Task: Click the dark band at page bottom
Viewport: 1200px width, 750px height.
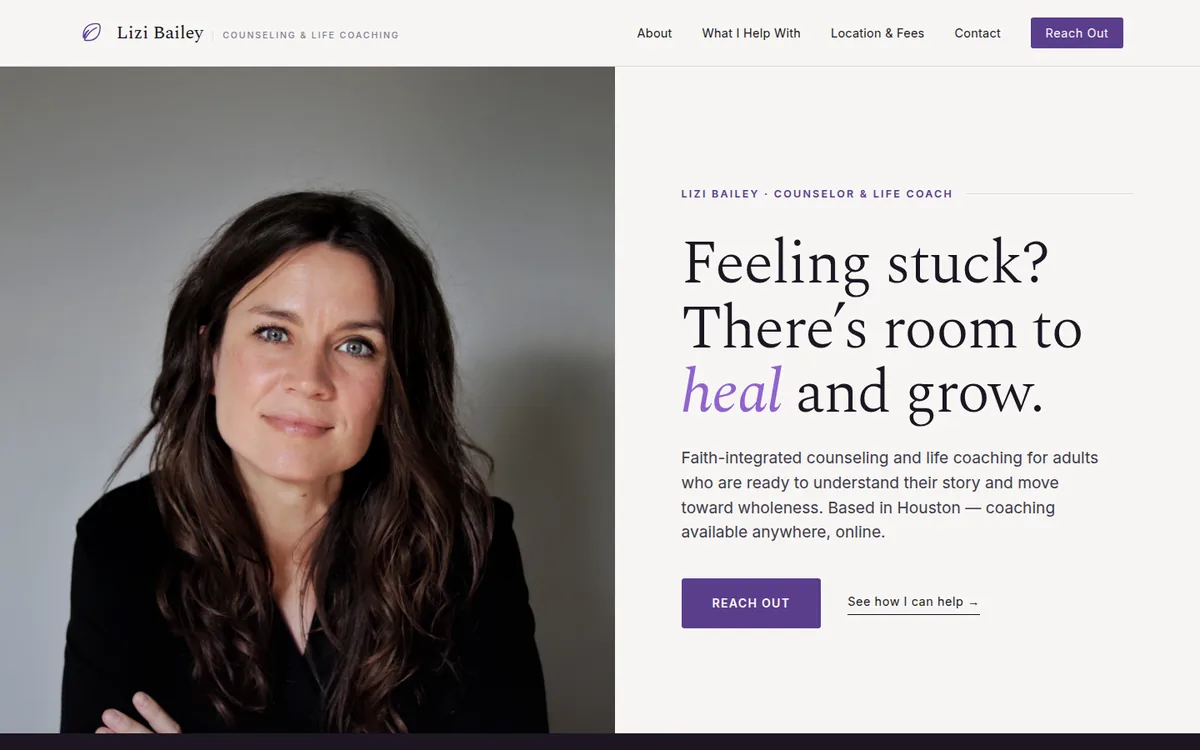Action: click(600, 742)
